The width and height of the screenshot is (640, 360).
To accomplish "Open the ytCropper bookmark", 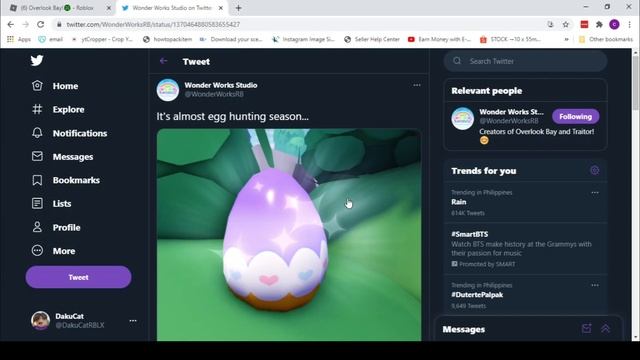I will pyautogui.click(x=102, y=39).
